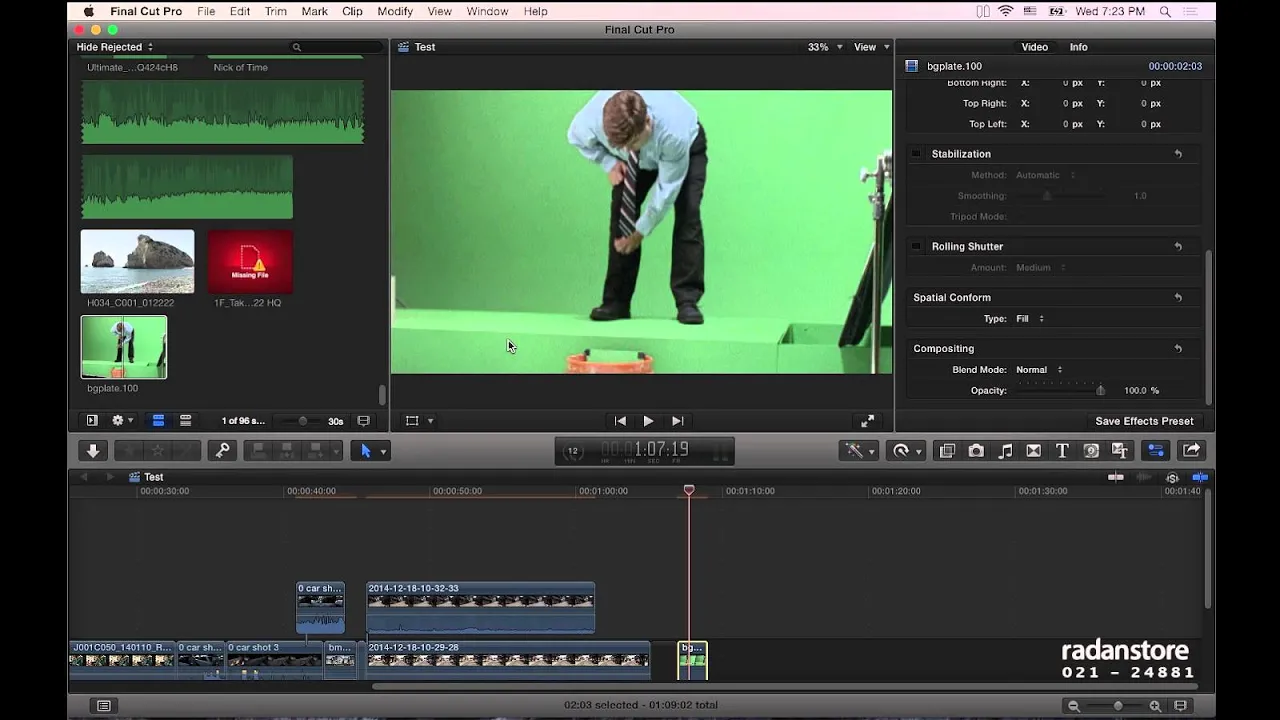Open the transitions browser
This screenshot has height=720, width=1280.
tap(1034, 451)
